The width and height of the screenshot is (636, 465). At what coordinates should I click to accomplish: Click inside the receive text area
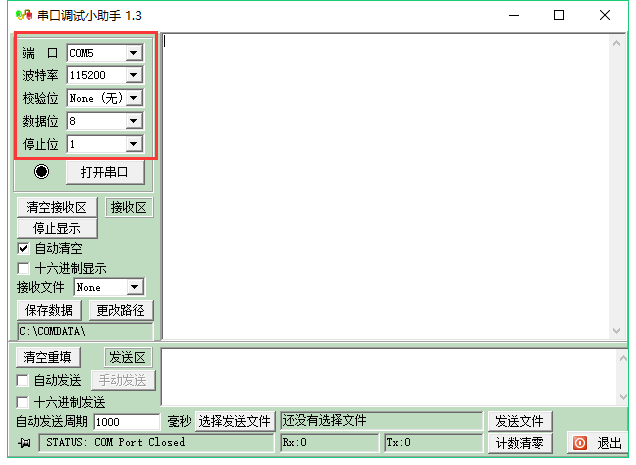385,186
